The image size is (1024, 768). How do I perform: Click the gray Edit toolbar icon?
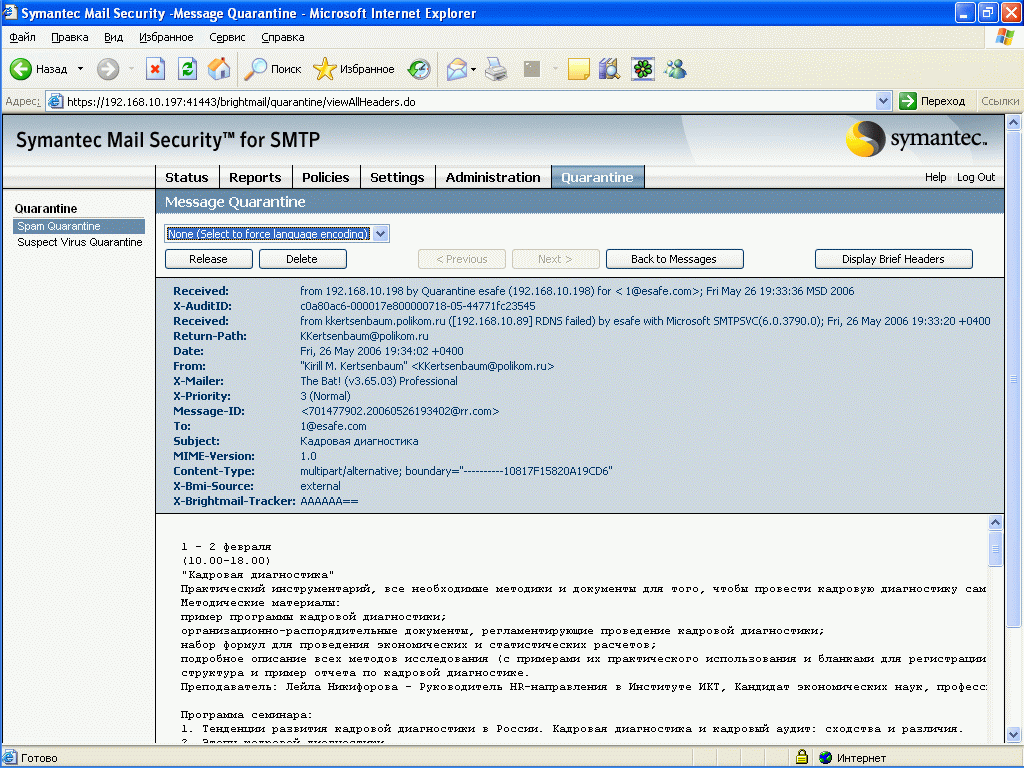point(532,69)
